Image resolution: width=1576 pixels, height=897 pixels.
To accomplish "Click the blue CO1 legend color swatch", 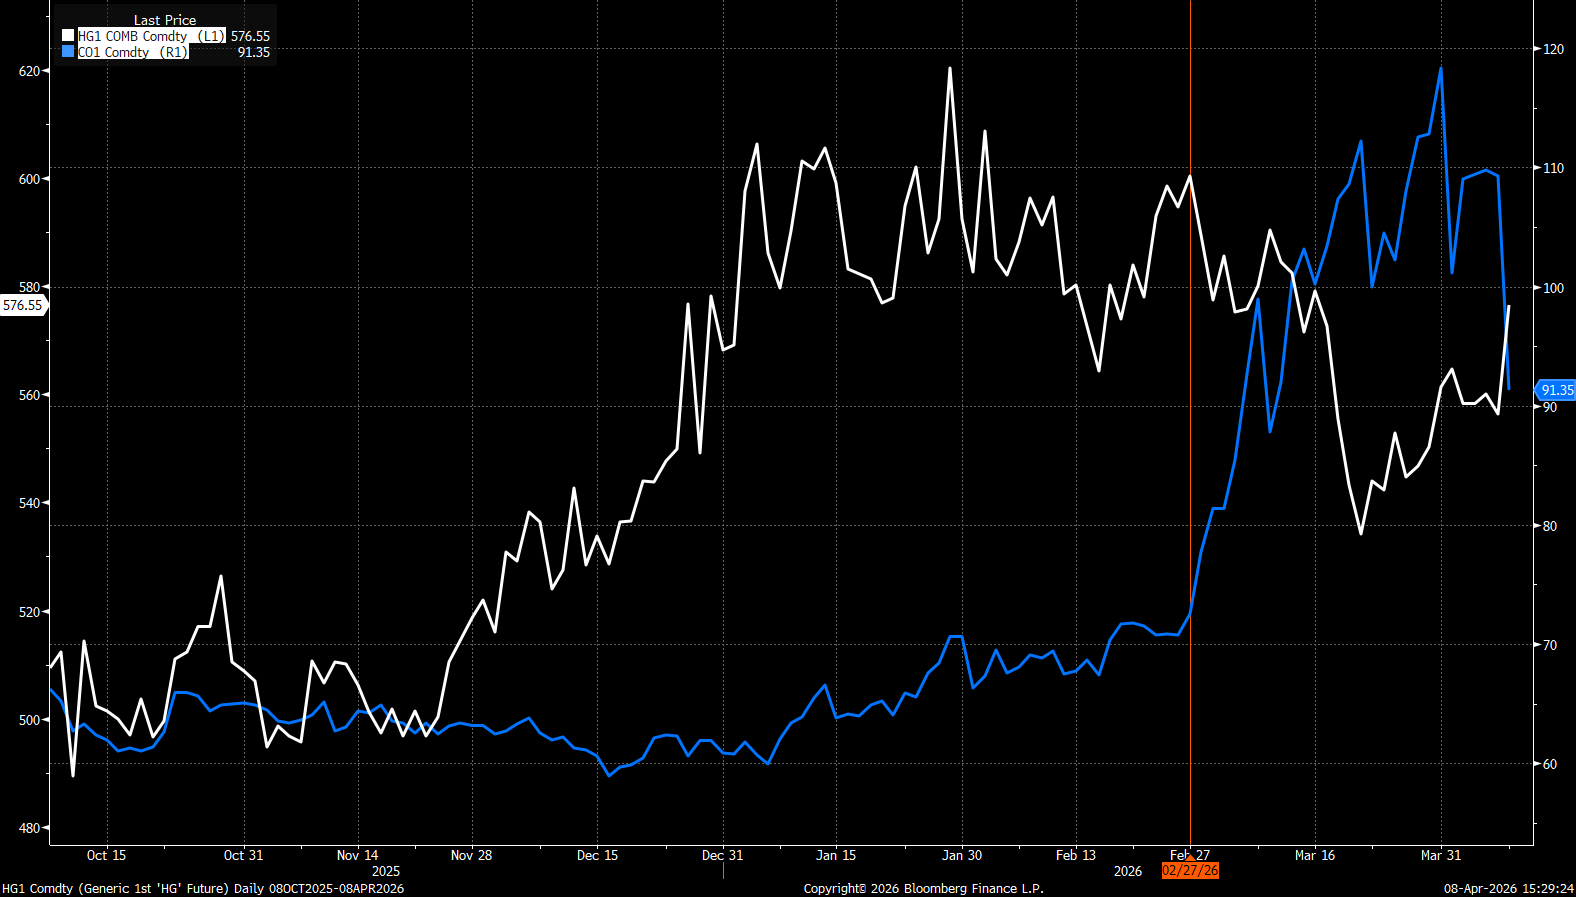I will point(68,52).
